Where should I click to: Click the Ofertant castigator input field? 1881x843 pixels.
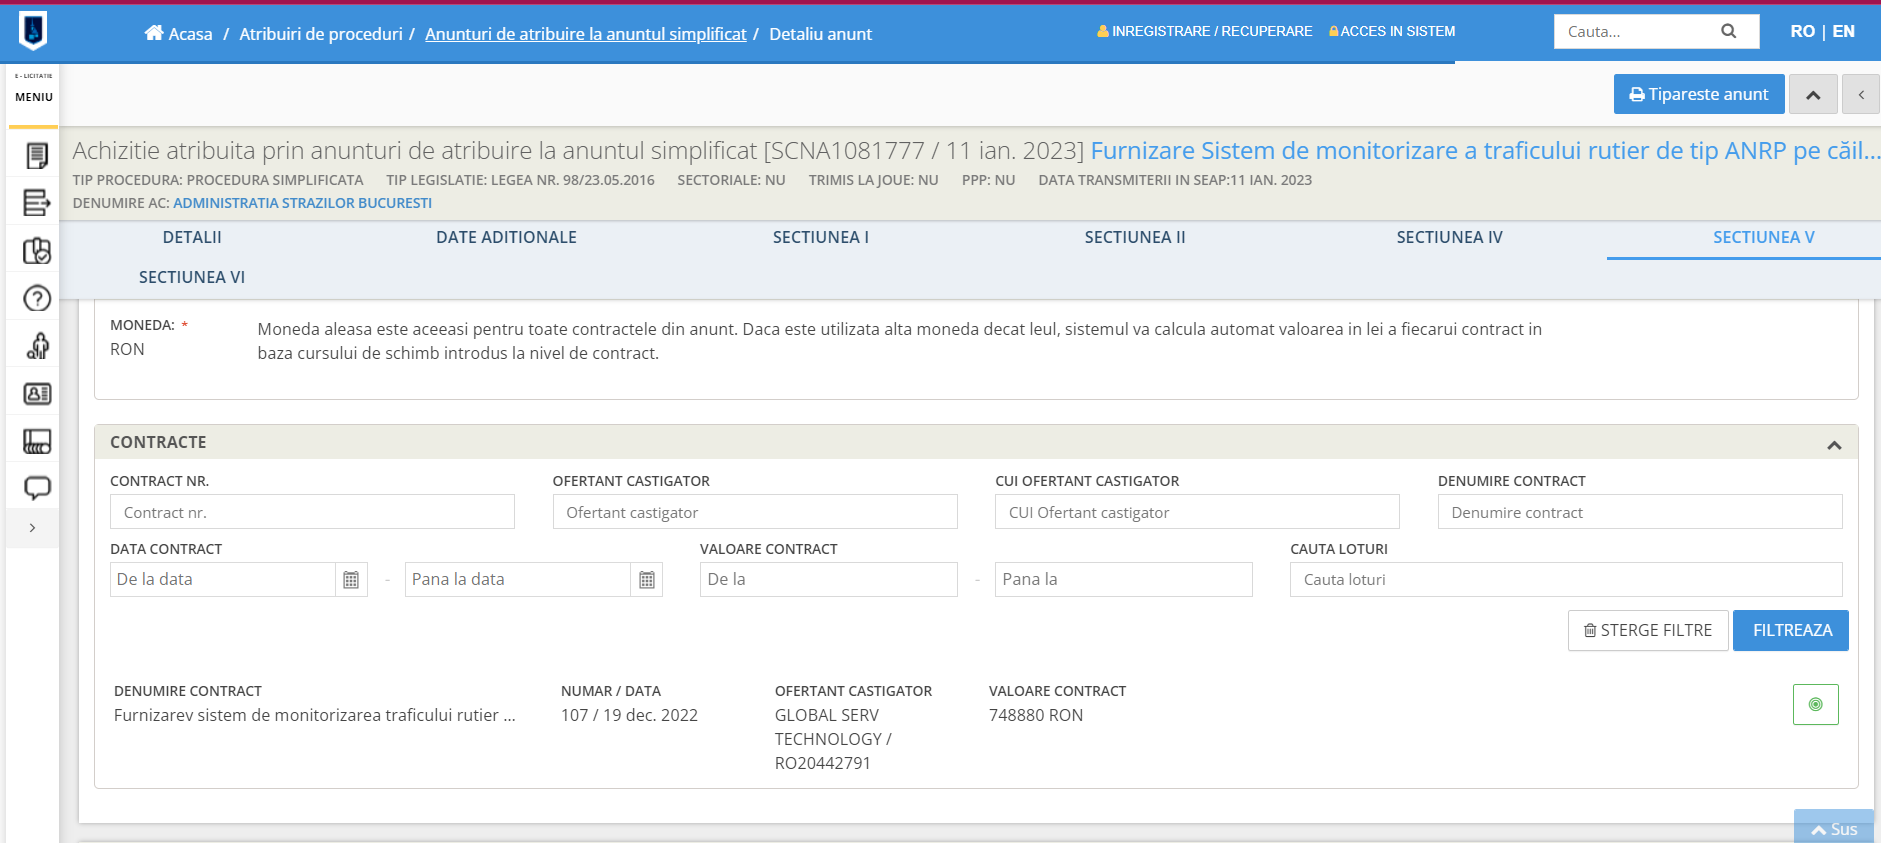click(754, 512)
